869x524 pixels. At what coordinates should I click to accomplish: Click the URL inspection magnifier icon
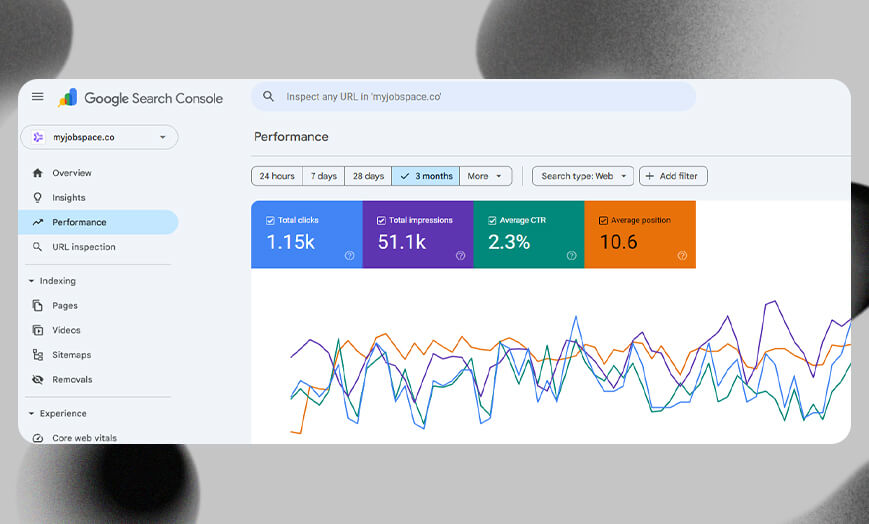pos(38,247)
